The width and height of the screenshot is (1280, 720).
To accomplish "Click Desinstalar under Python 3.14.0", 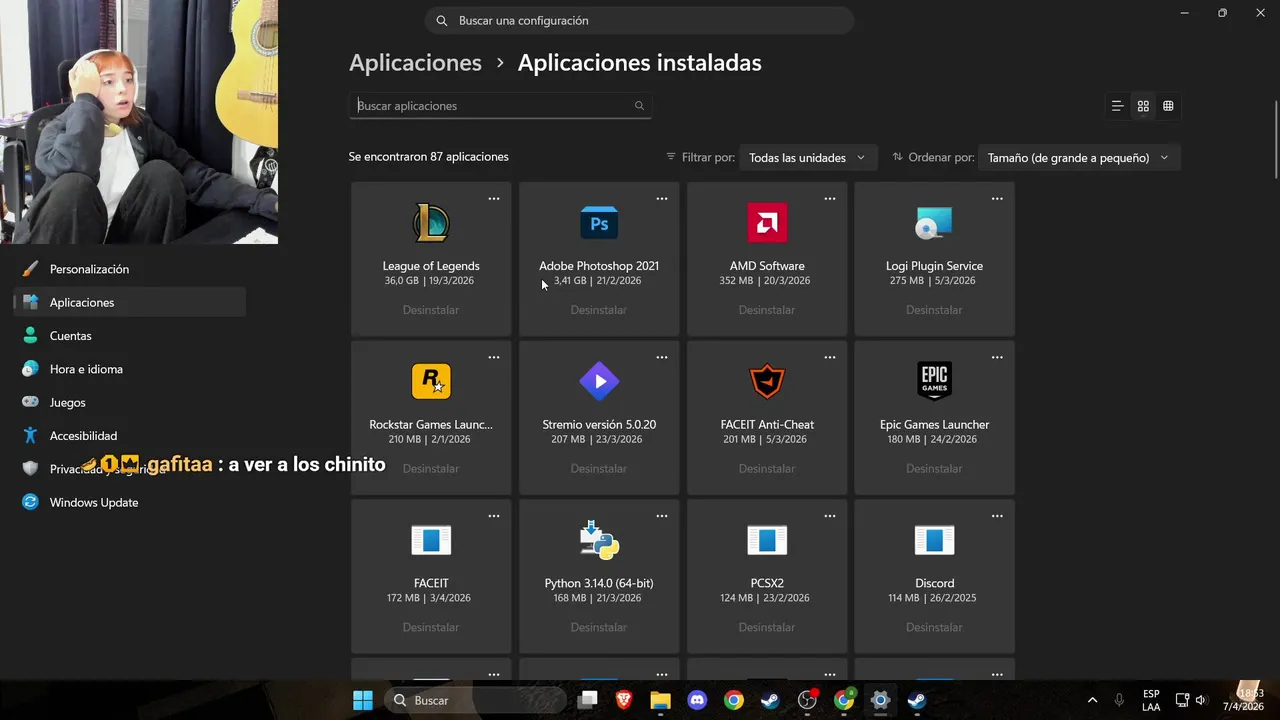I will (x=599, y=627).
